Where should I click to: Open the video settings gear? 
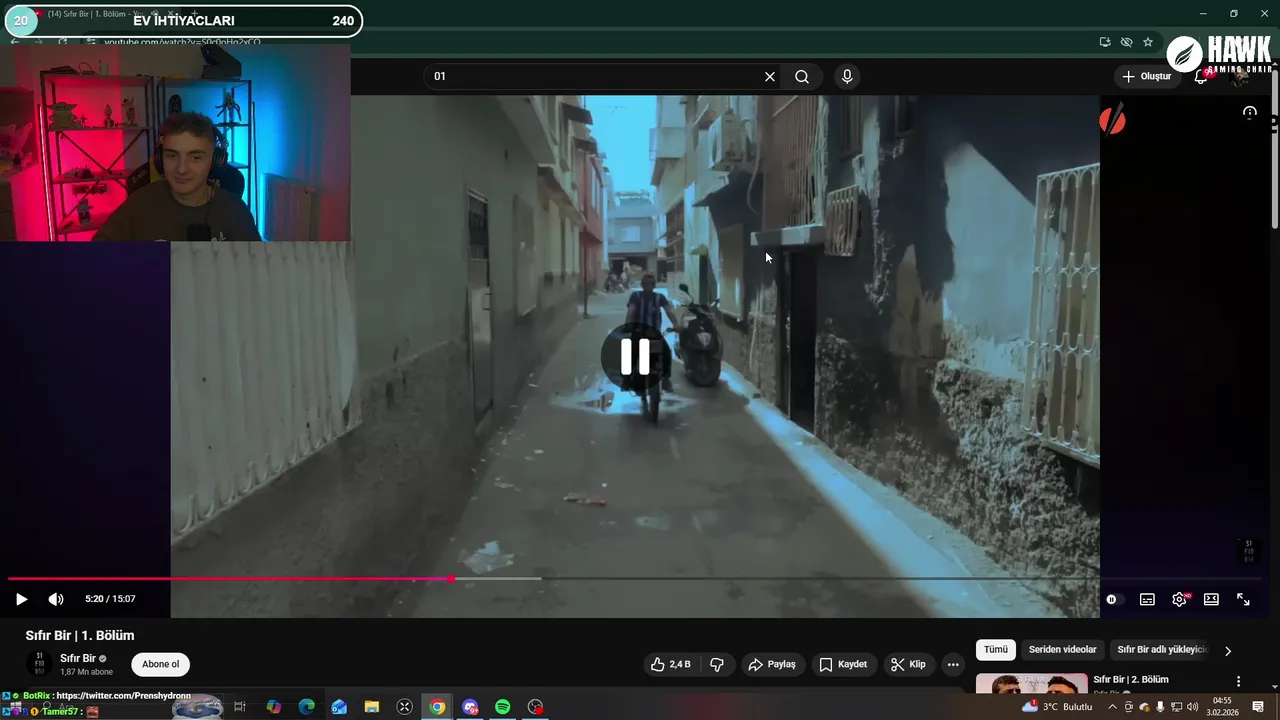click(x=1179, y=599)
